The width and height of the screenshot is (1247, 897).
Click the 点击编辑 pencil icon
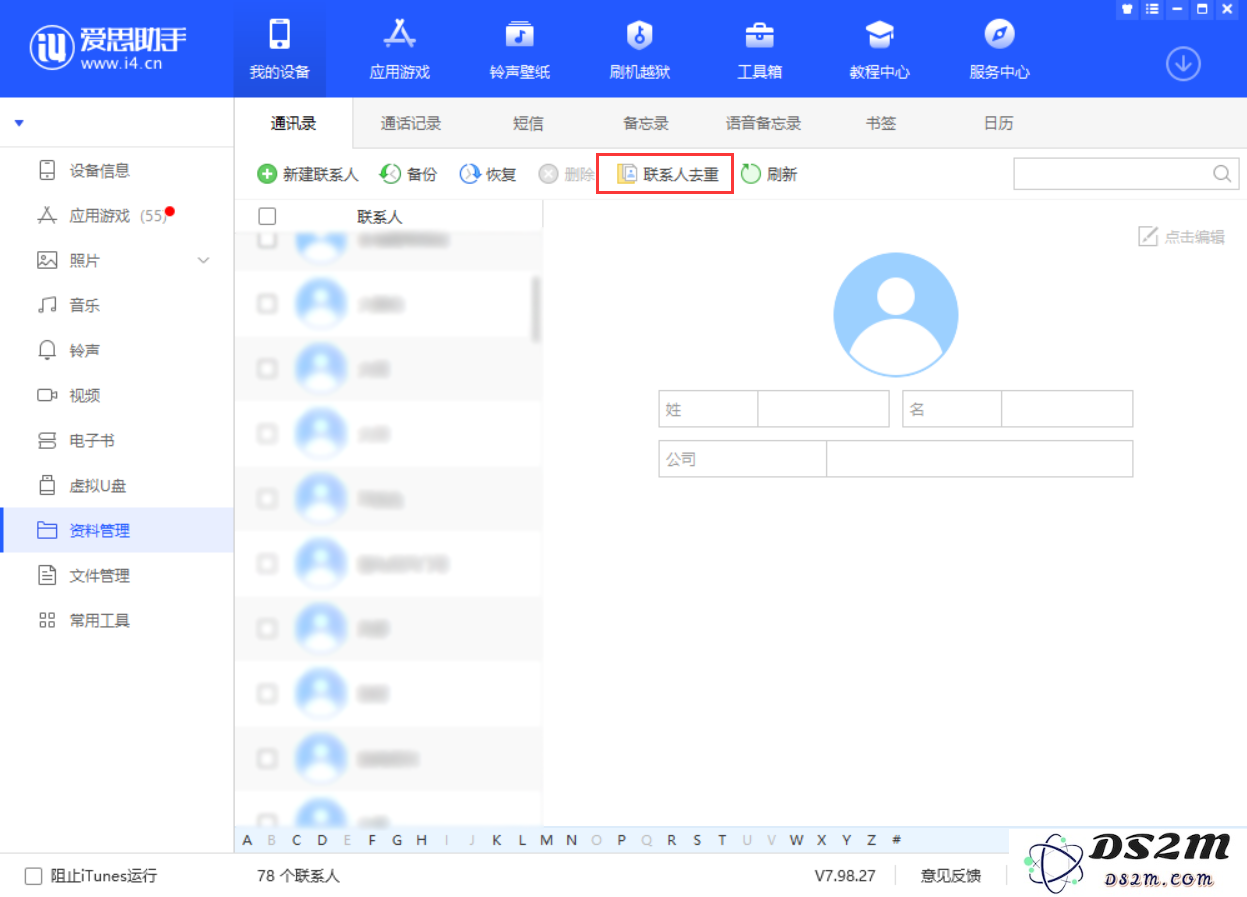click(1148, 237)
